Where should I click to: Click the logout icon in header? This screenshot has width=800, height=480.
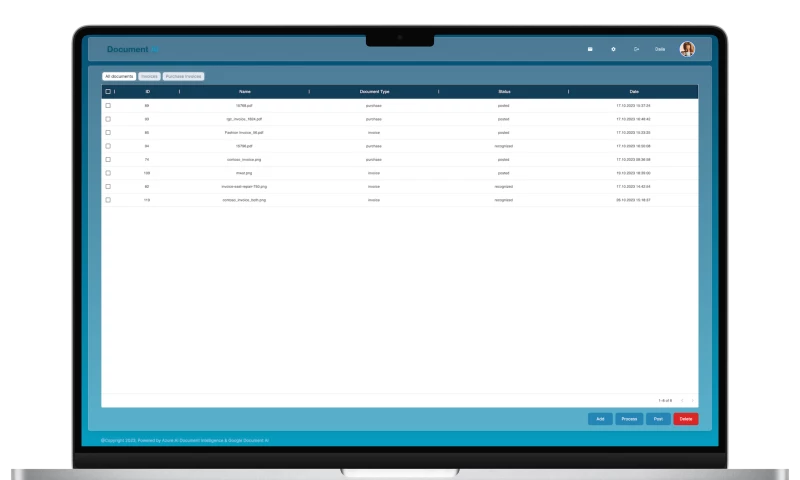click(636, 49)
